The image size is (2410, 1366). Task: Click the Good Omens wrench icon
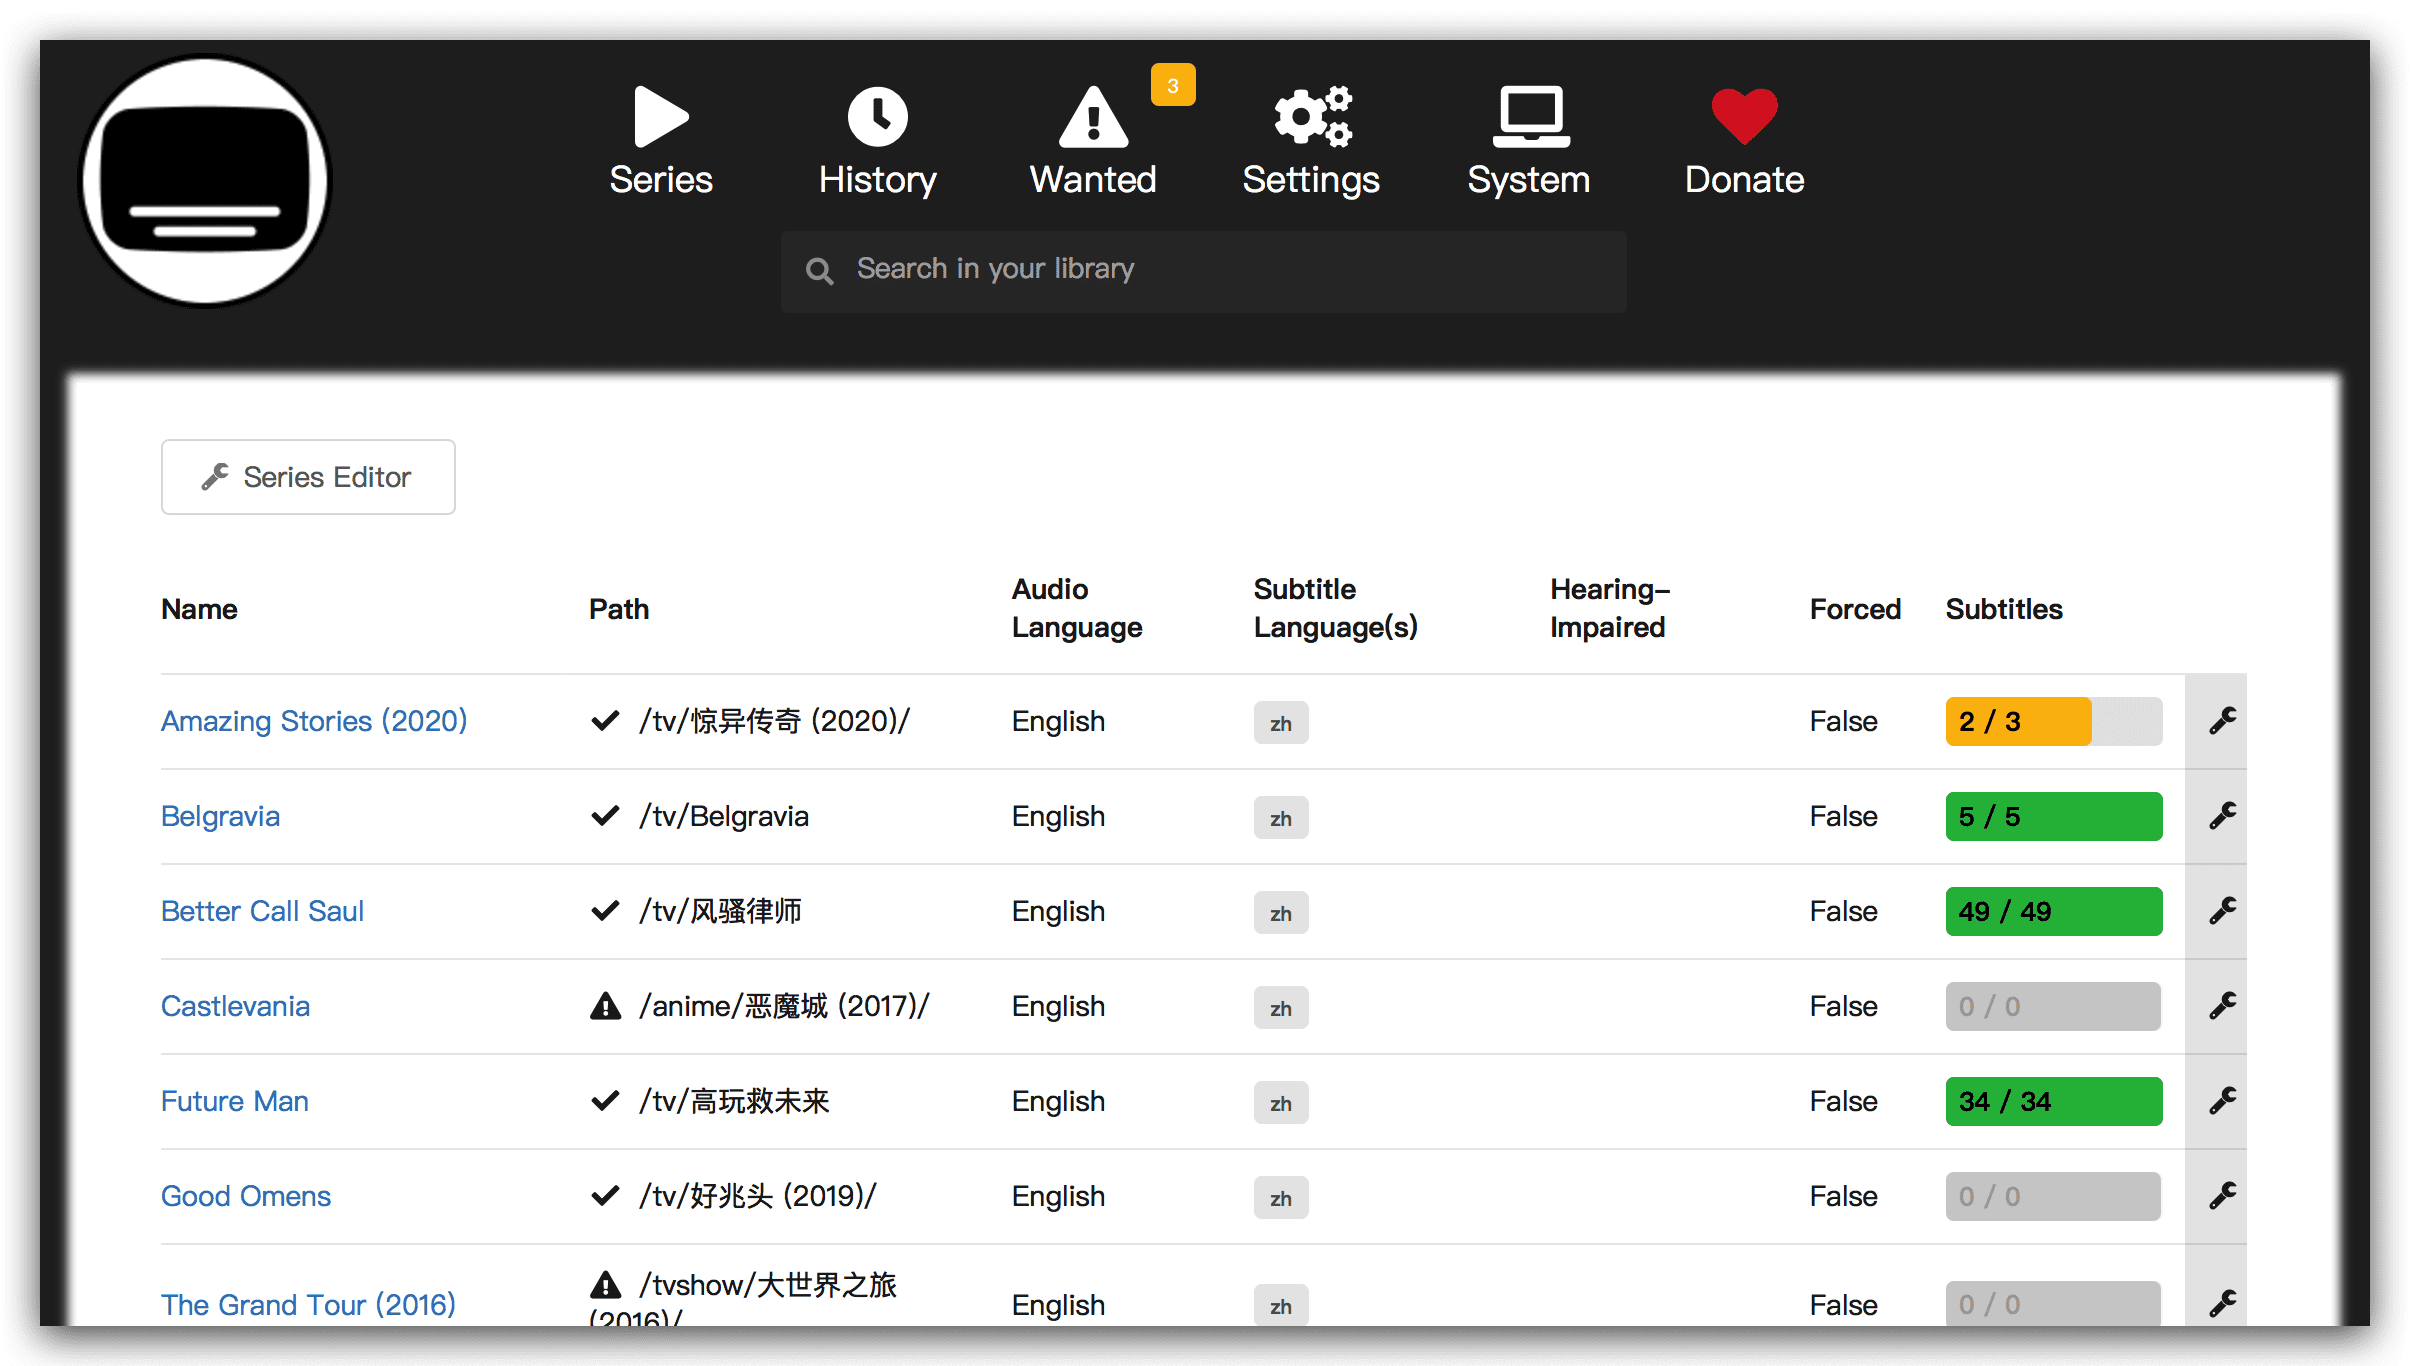pos(2222,1196)
